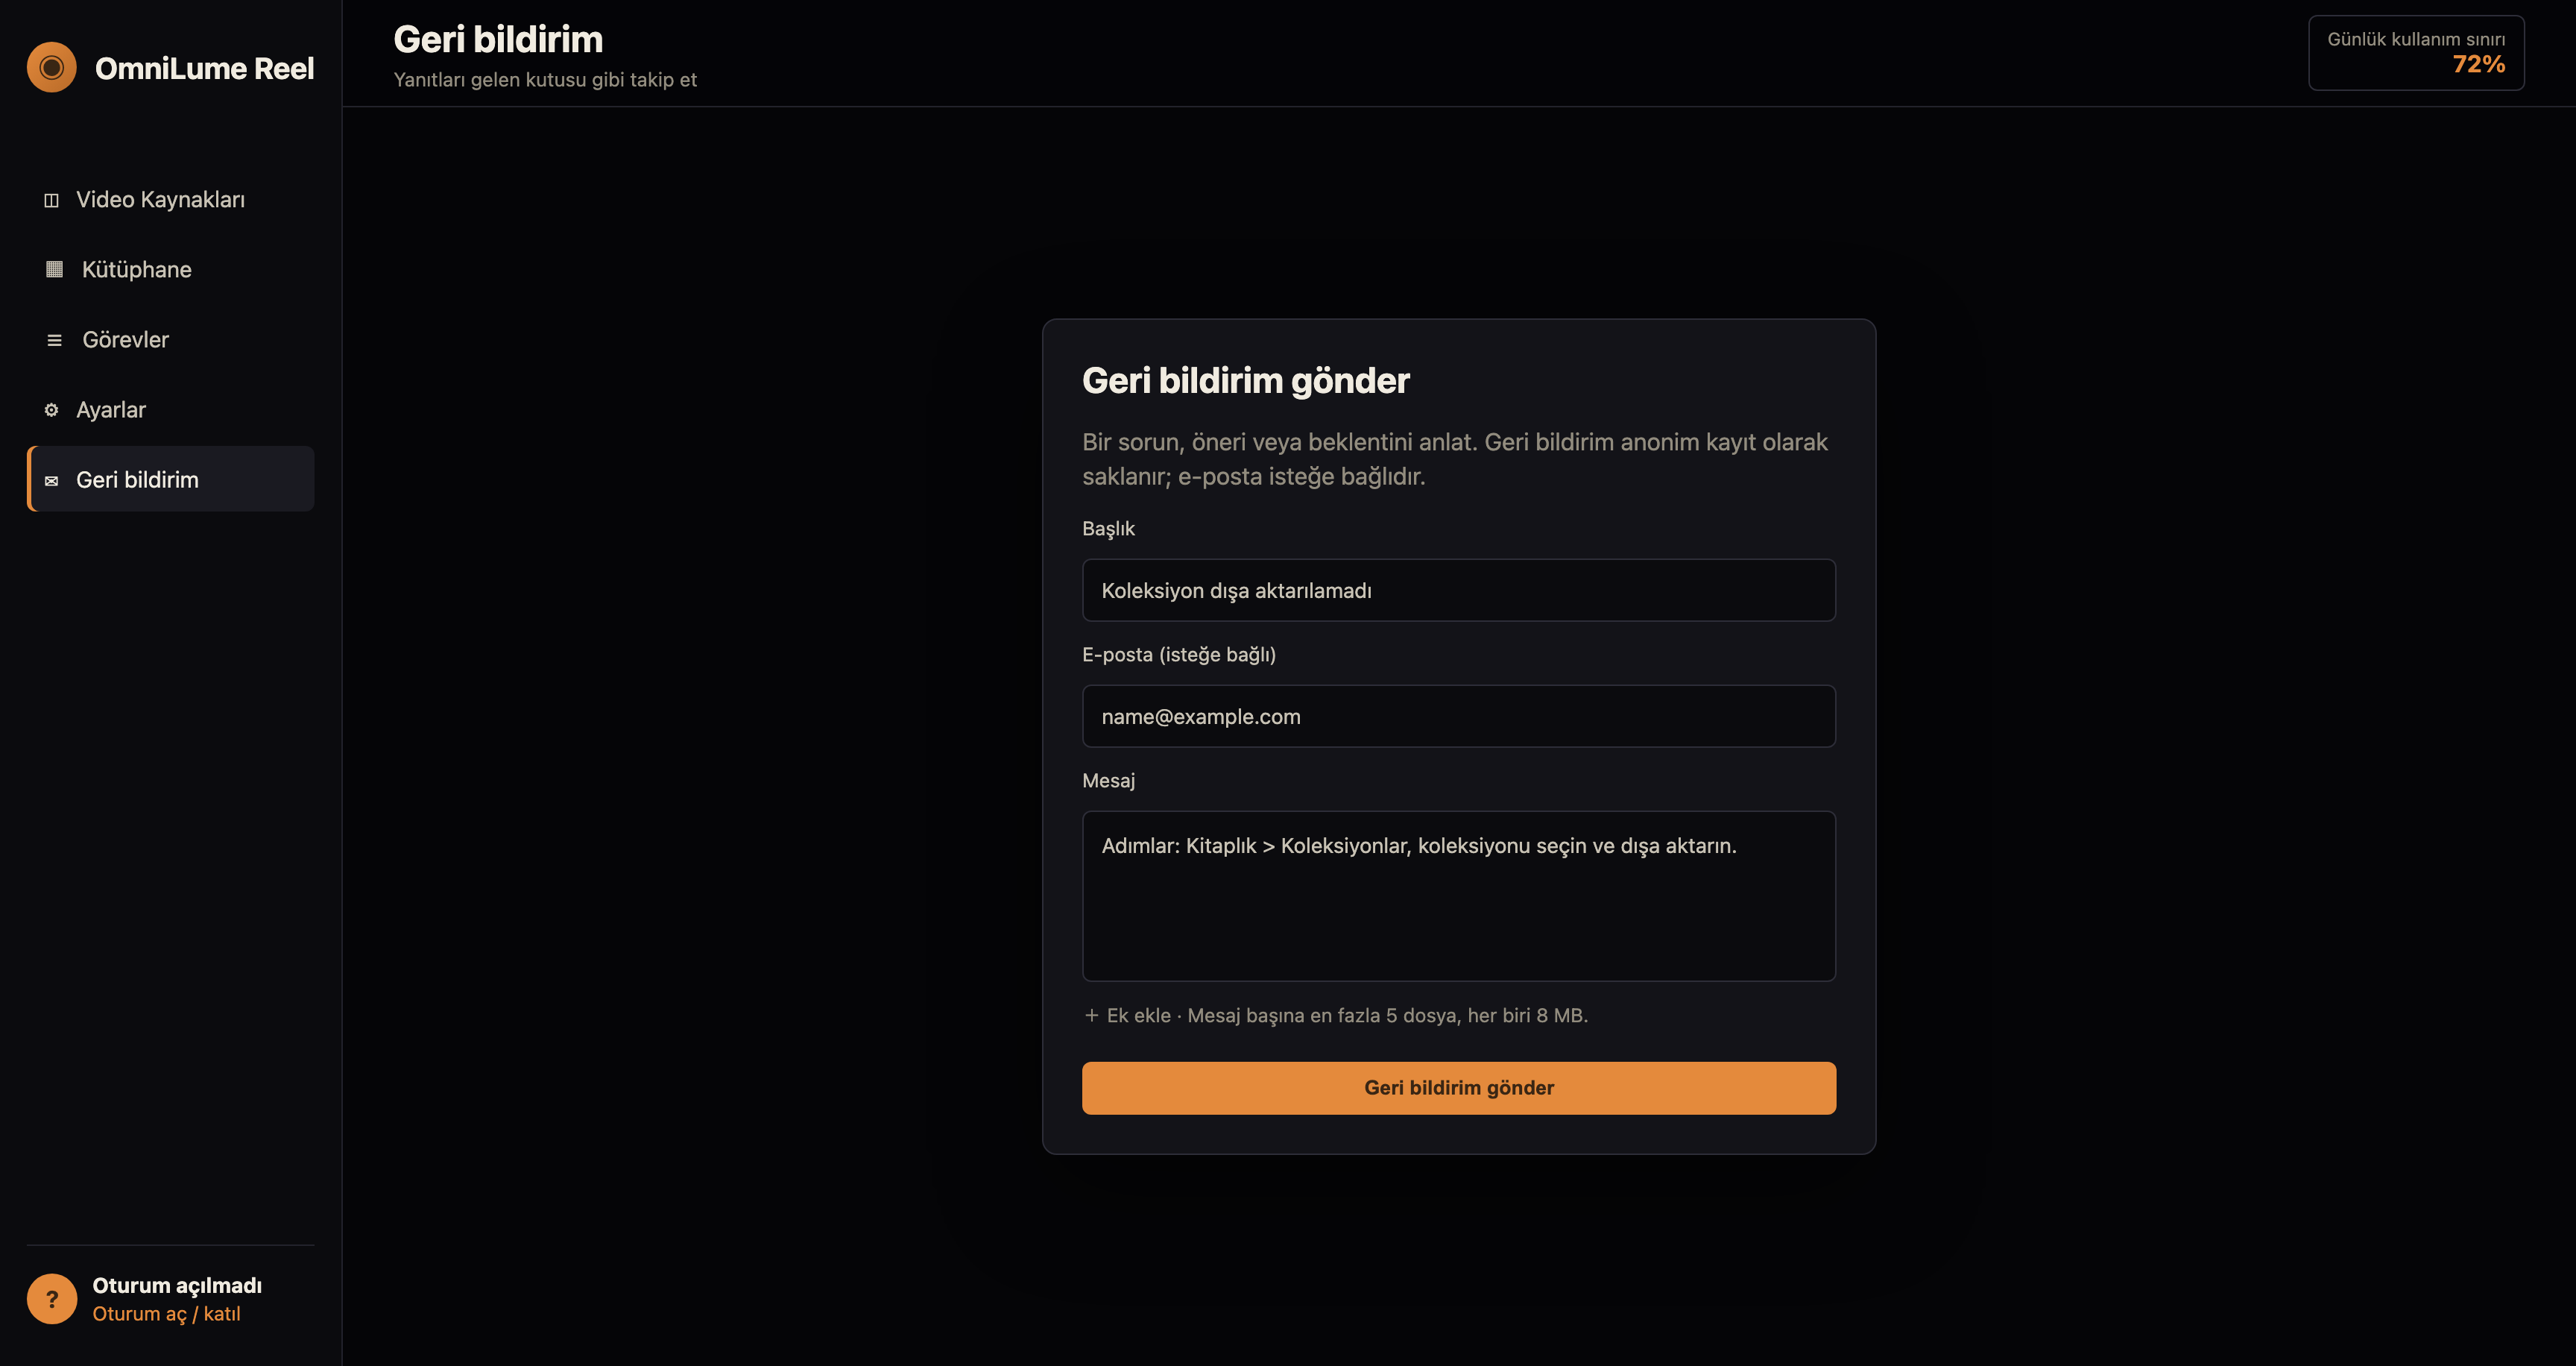Click into the Mesaj text area
2576x1366 pixels.
coord(1459,896)
